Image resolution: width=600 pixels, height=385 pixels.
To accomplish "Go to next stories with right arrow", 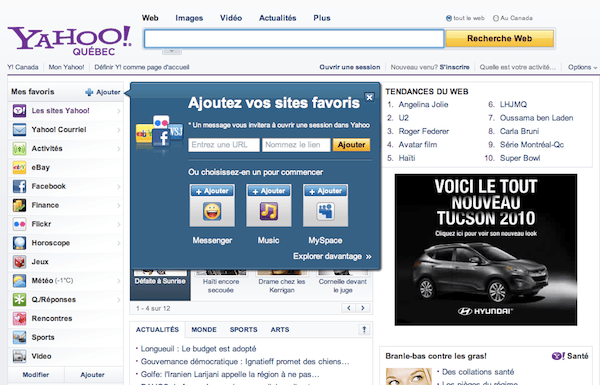I will 363,308.
